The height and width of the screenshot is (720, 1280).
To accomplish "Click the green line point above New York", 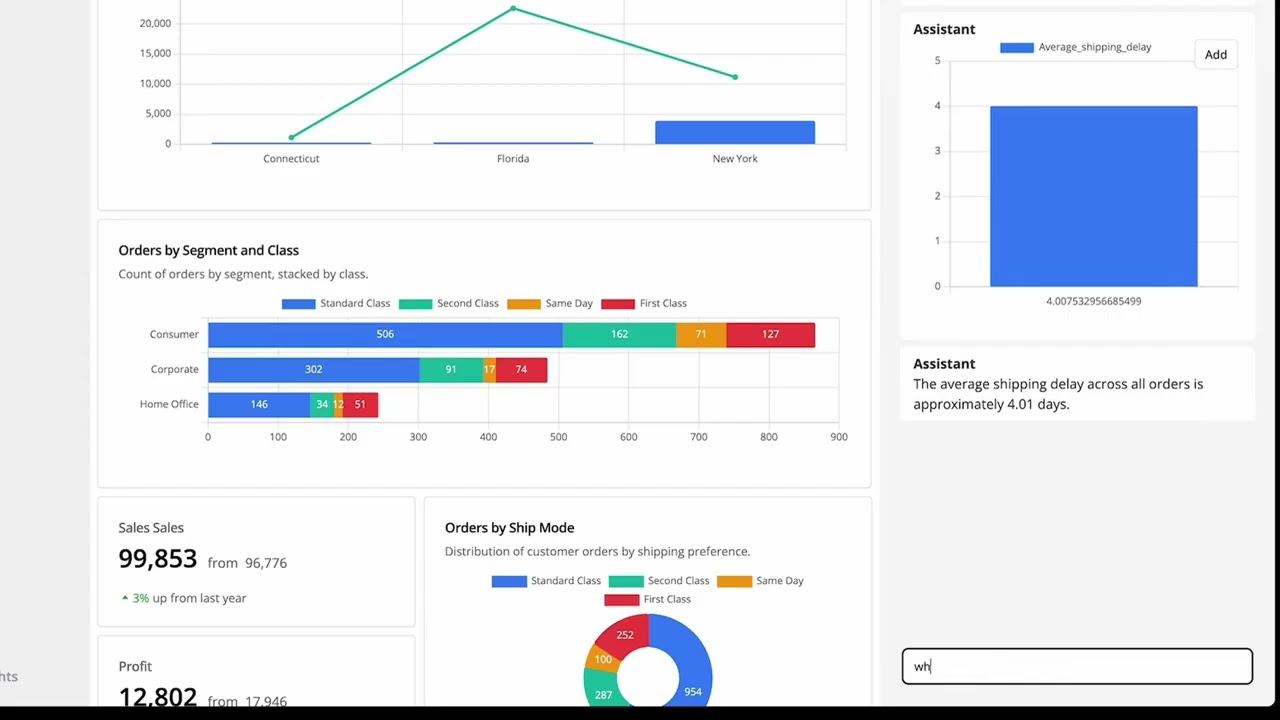I will (x=735, y=77).
